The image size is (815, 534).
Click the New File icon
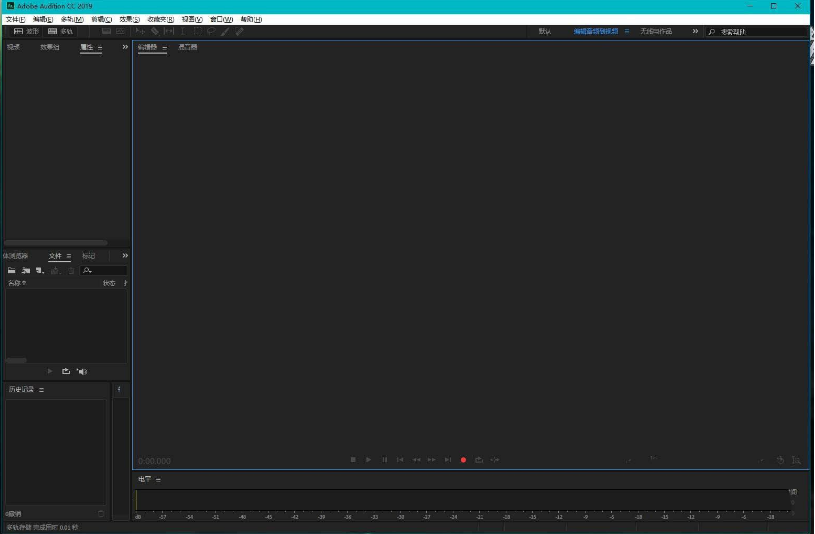click(x=40, y=270)
